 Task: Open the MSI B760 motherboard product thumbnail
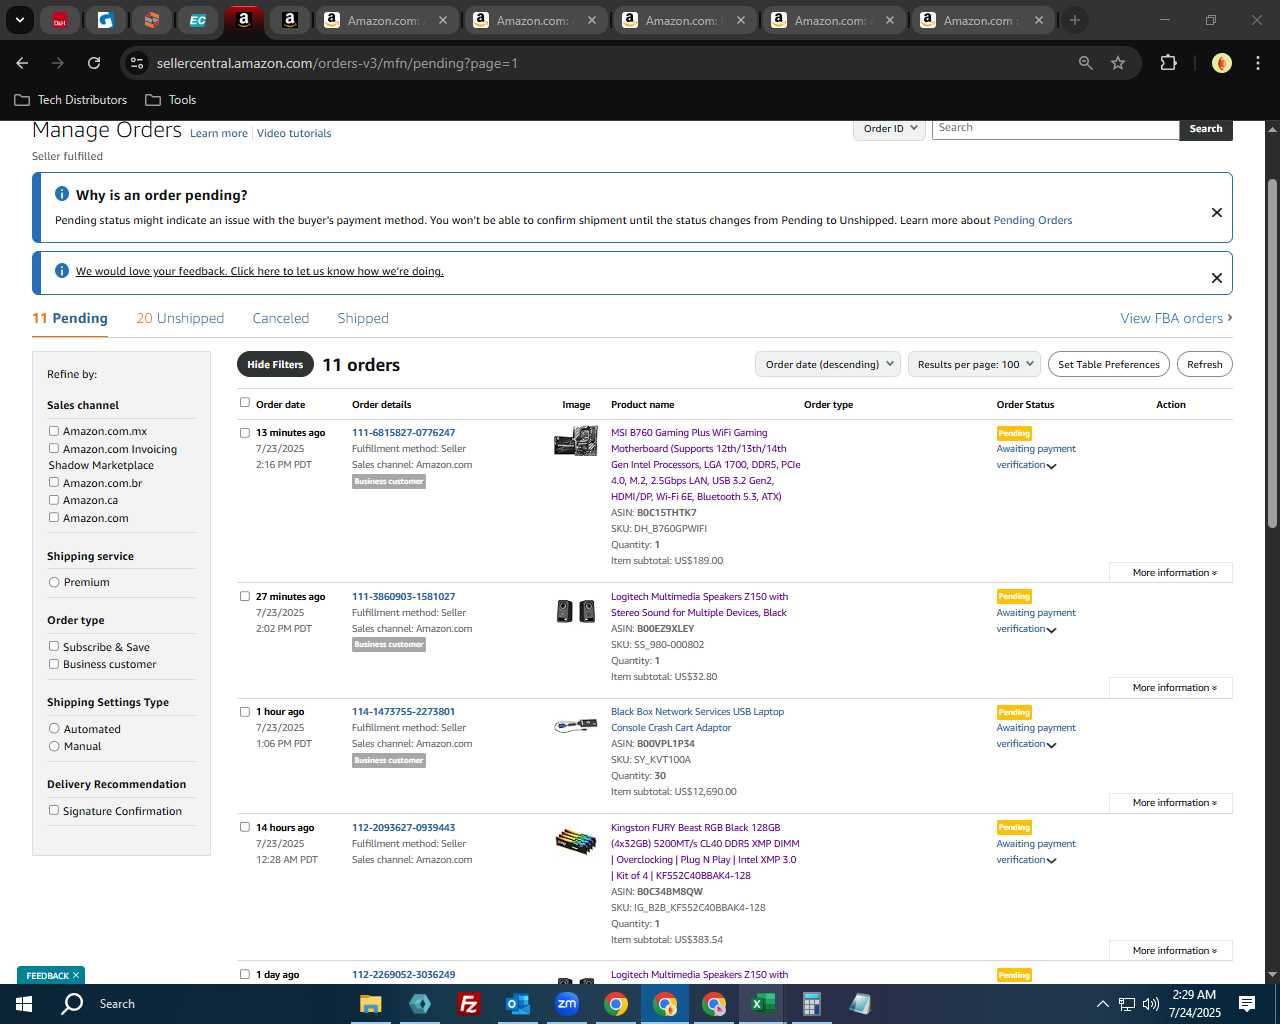tap(576, 440)
